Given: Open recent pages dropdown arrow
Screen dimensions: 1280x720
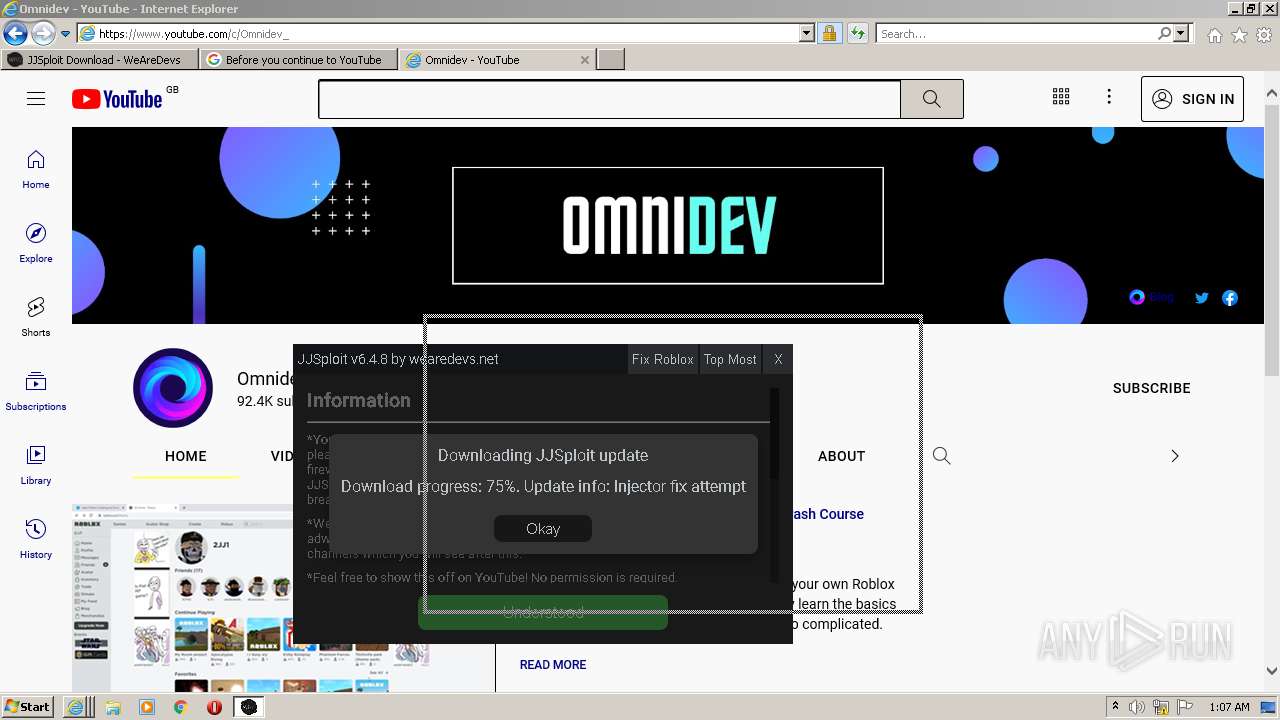Looking at the screenshot, I should pos(66,34).
